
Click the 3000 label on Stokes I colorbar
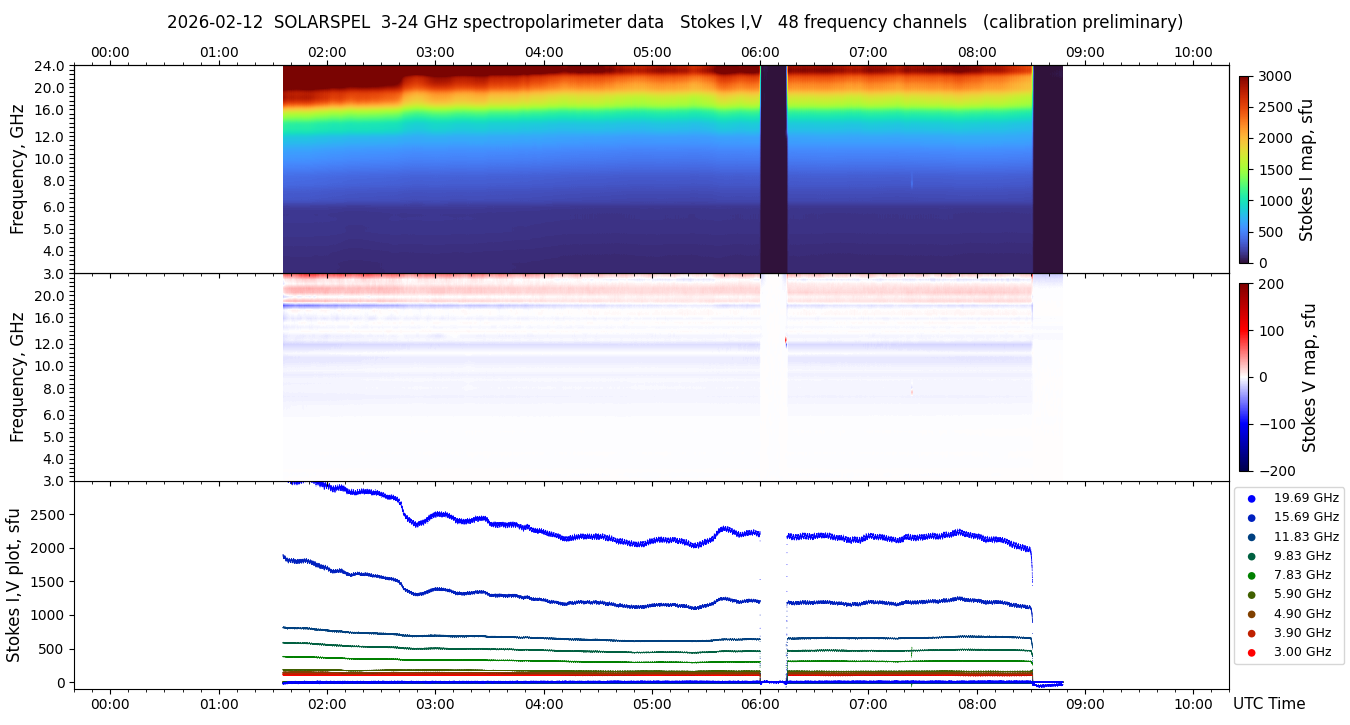click(1274, 76)
